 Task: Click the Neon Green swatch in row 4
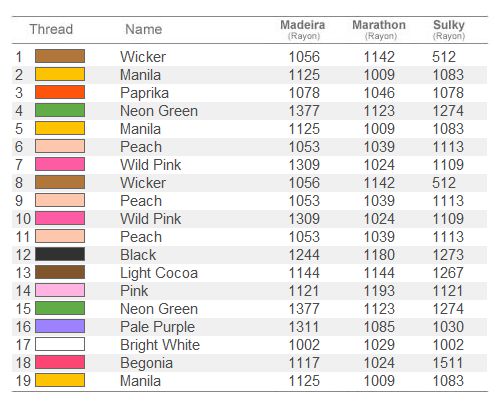(60, 110)
